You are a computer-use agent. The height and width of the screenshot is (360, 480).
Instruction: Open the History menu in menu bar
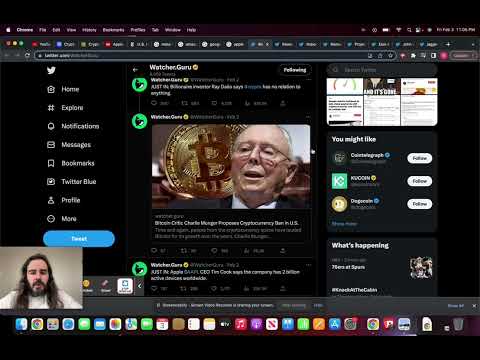[89, 30]
